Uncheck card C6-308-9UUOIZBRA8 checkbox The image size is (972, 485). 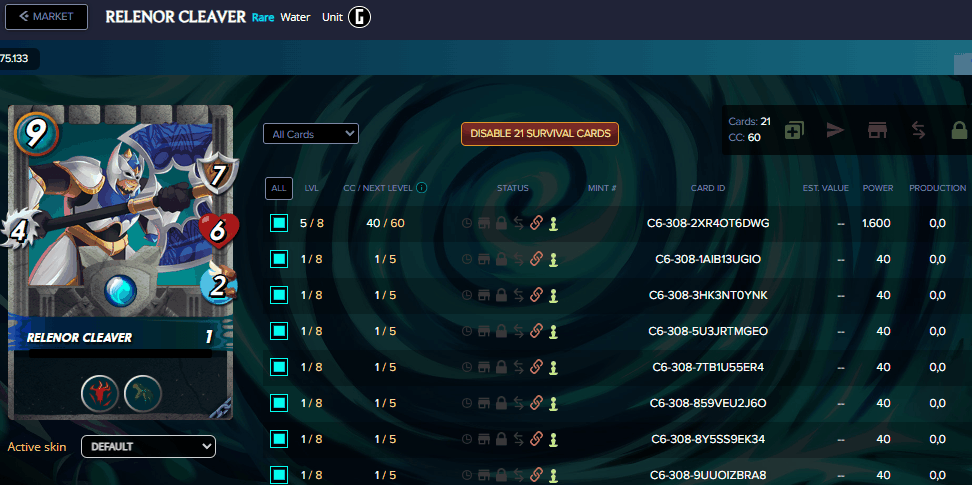[279, 475]
